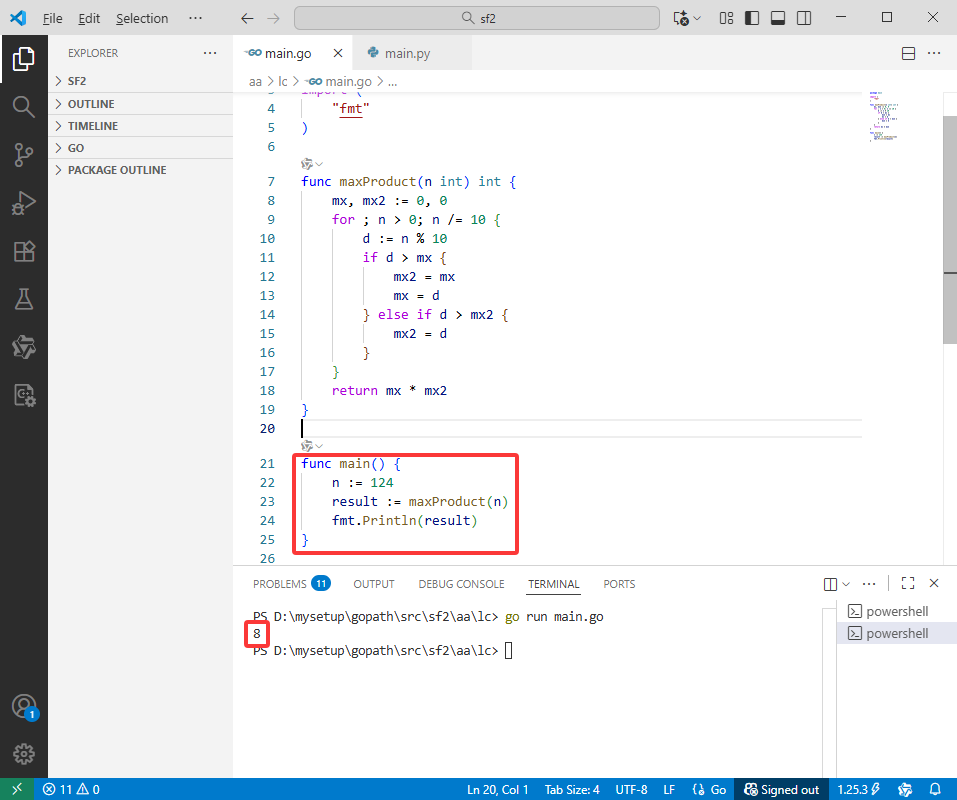Expand the OUTLINE section

click(x=140, y=104)
